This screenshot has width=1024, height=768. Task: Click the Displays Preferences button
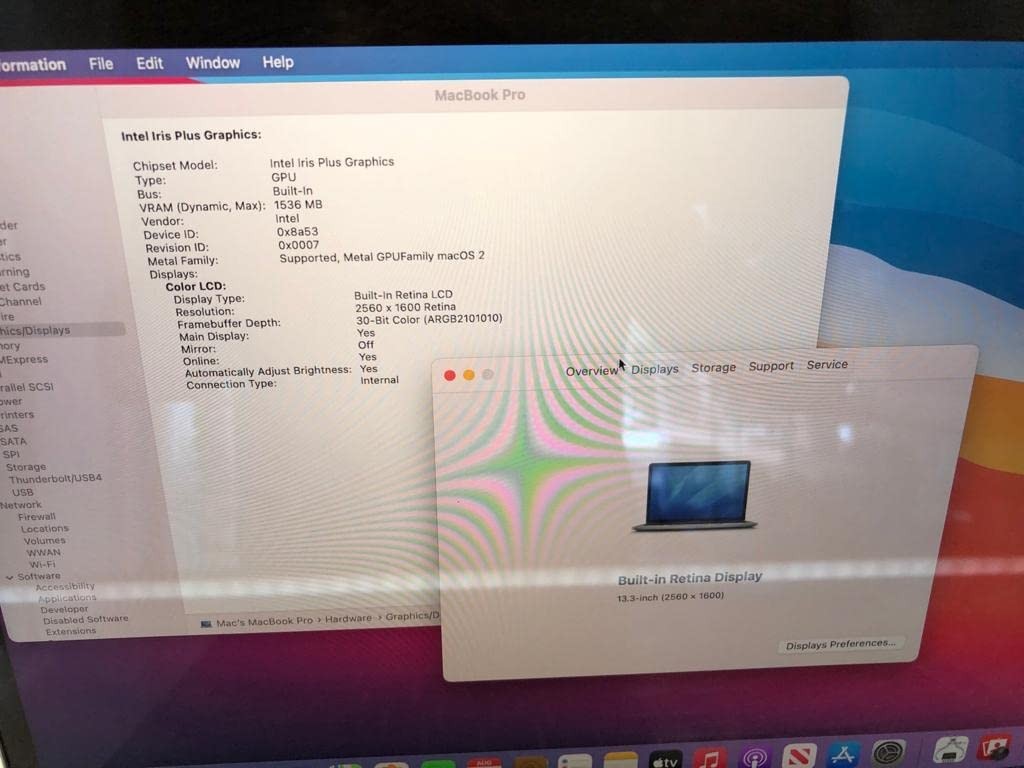[x=840, y=645]
